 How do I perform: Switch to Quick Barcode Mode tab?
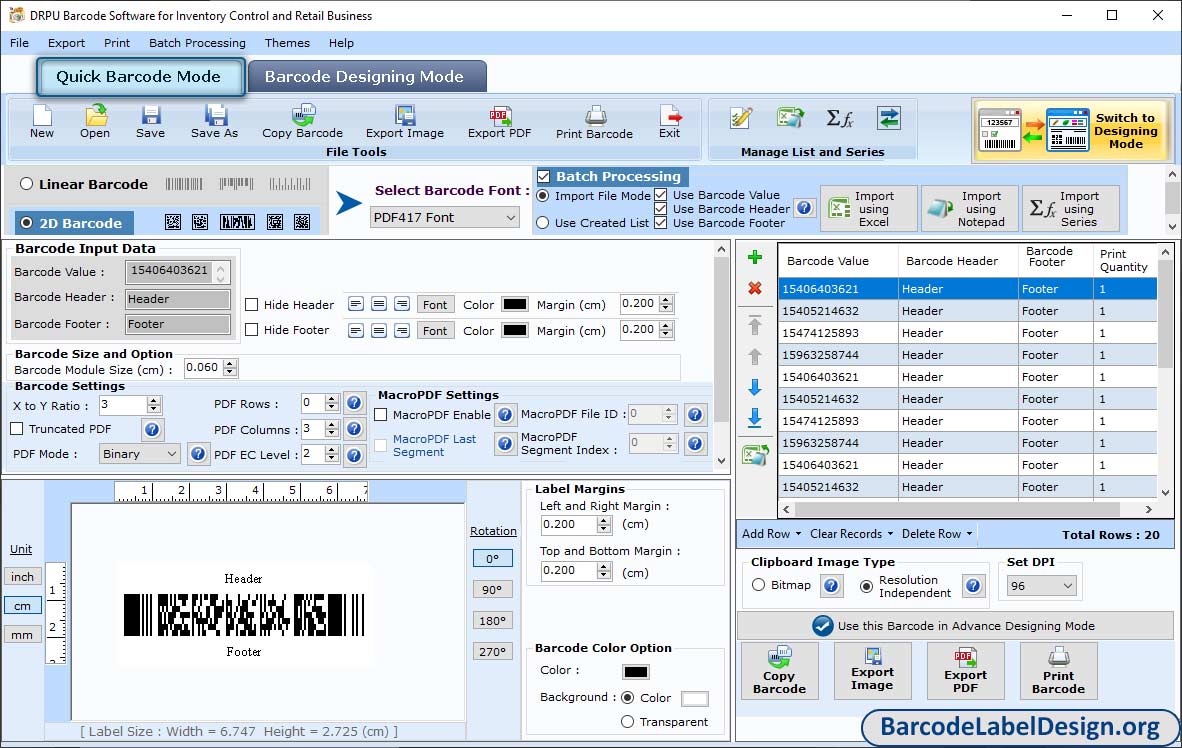pos(139,77)
